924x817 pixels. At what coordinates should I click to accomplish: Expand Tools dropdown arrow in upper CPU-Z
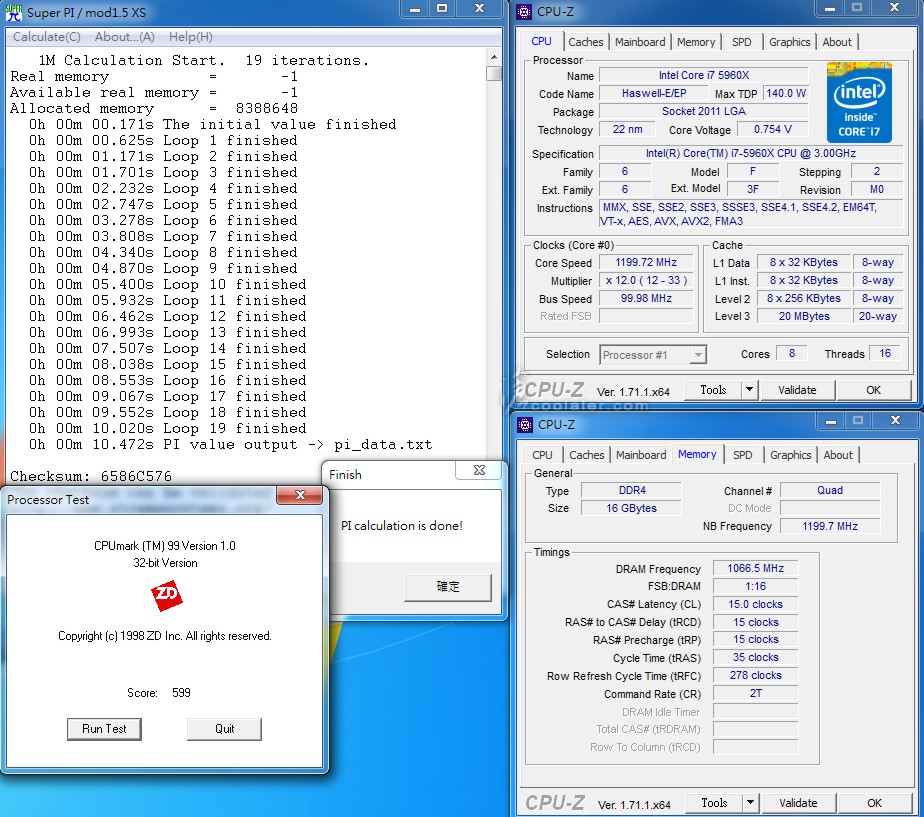750,390
